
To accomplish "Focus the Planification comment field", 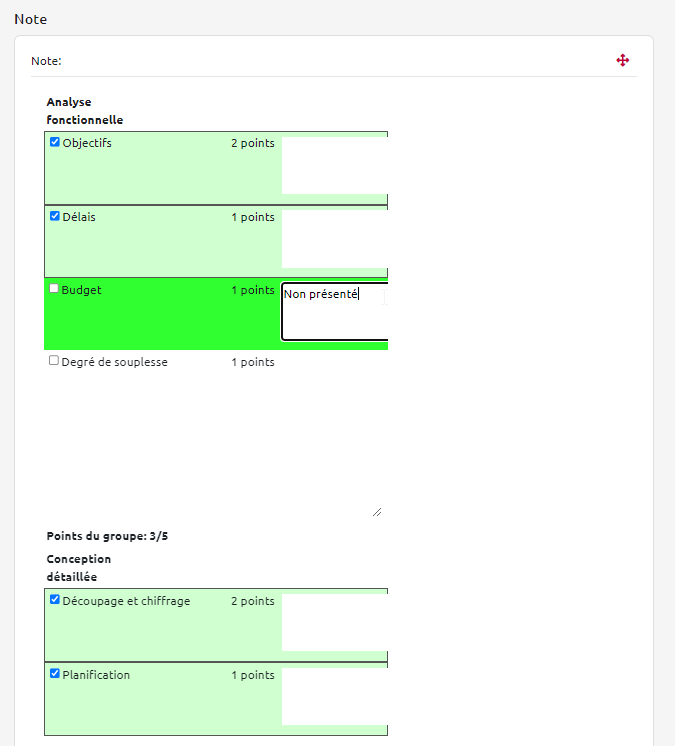I will click(x=334, y=696).
